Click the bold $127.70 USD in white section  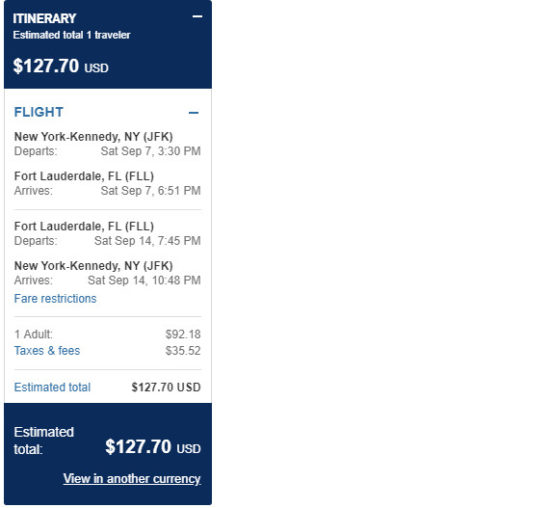click(166, 387)
